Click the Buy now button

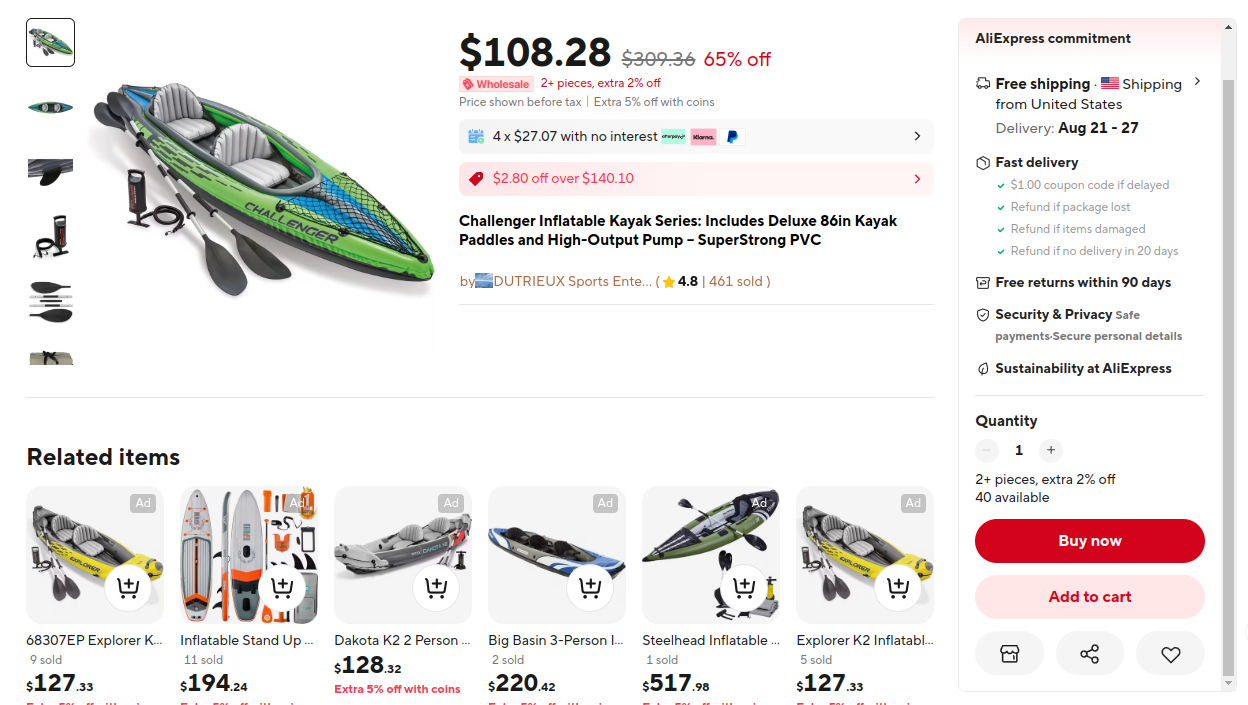tap(1089, 541)
